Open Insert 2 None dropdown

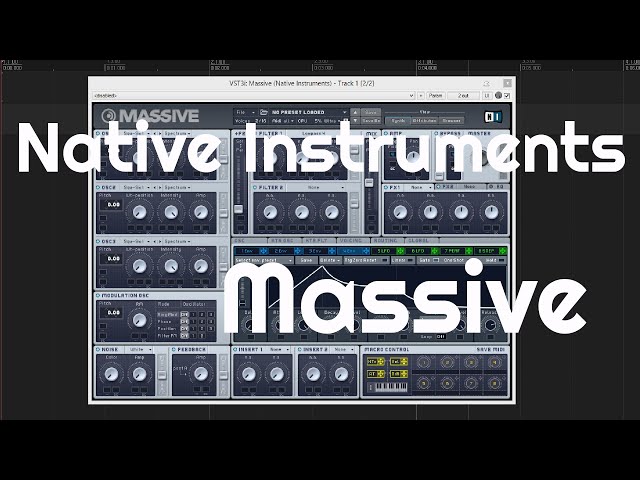343,349
